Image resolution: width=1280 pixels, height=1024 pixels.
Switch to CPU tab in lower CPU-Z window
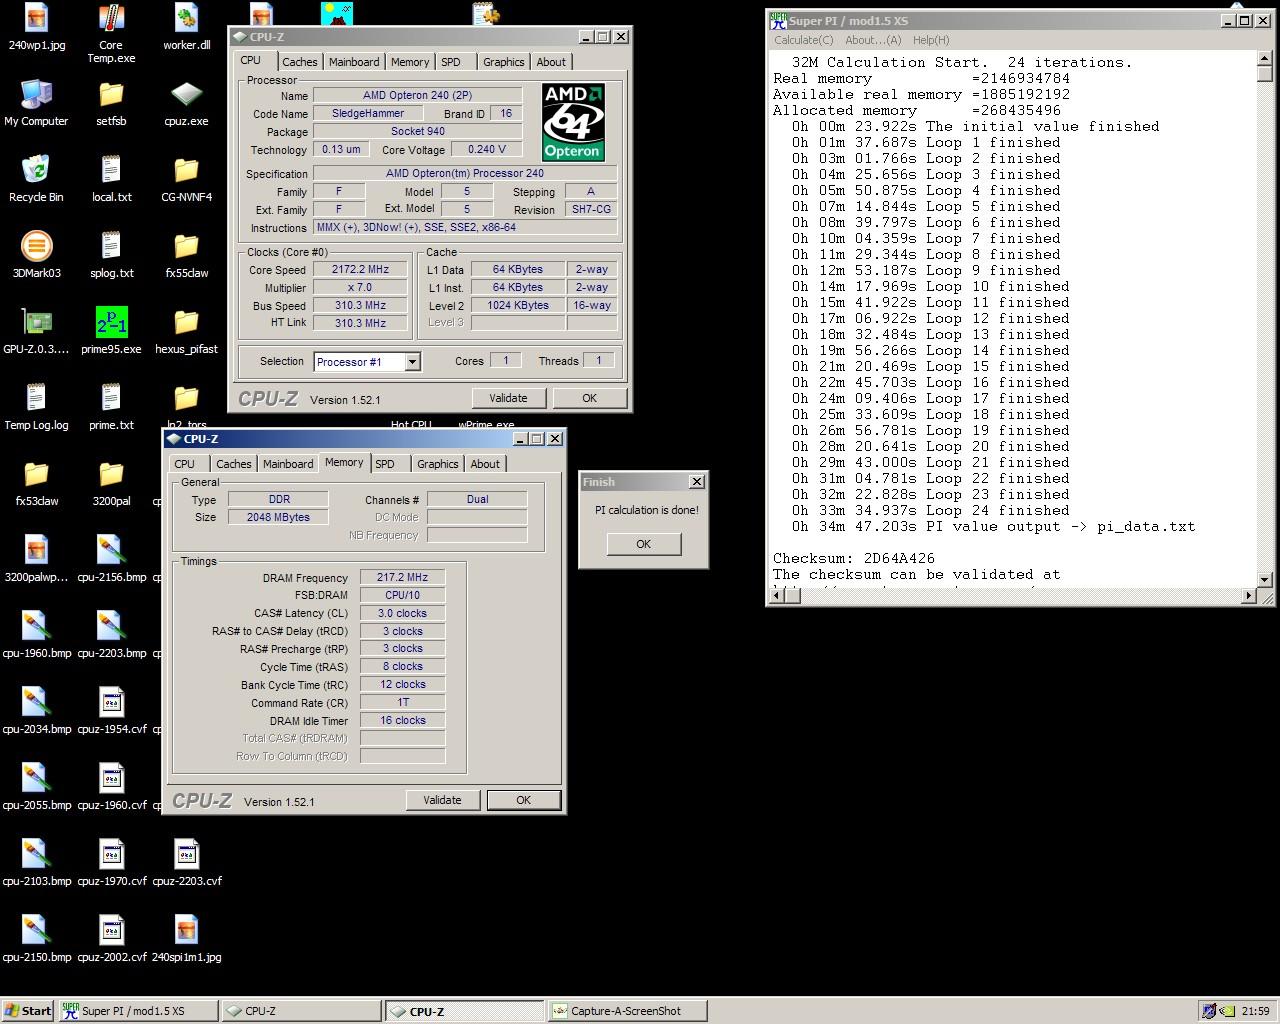pyautogui.click(x=185, y=464)
